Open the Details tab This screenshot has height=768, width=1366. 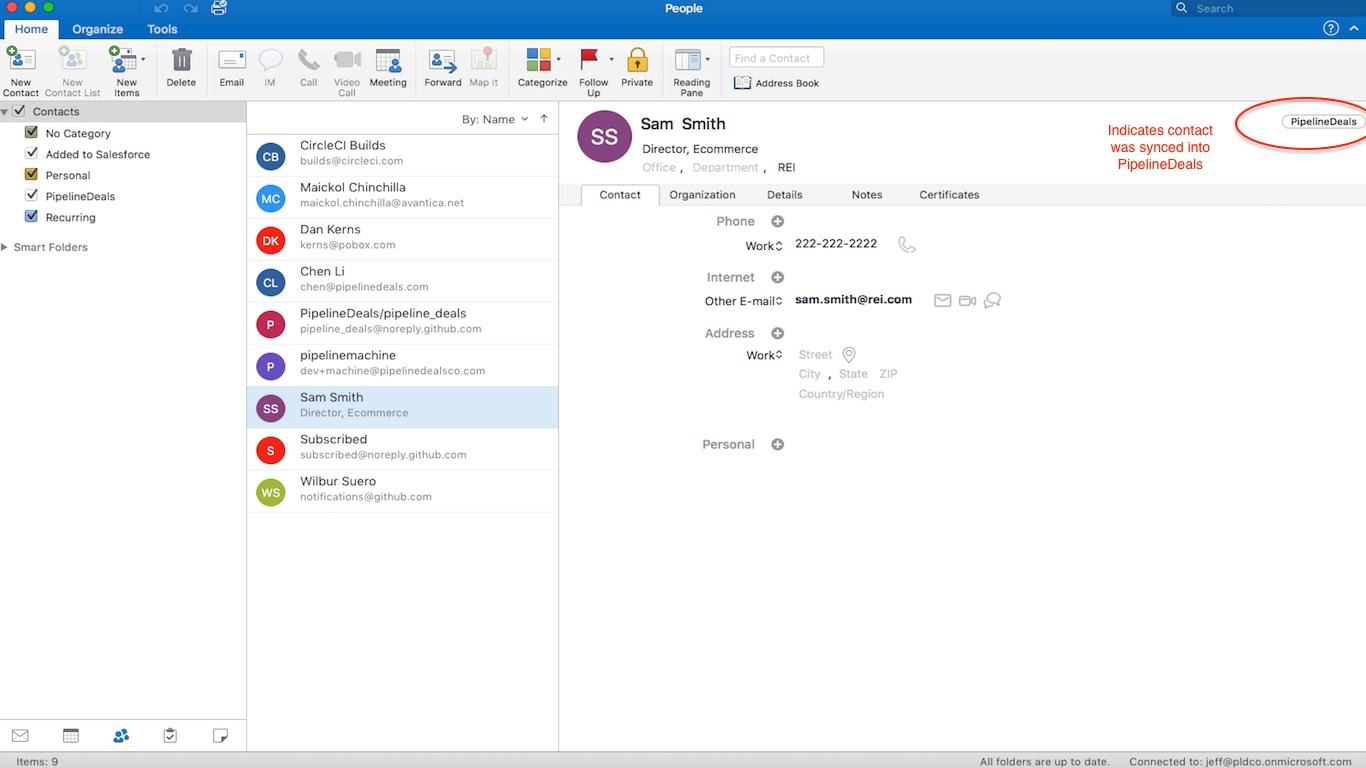click(784, 195)
